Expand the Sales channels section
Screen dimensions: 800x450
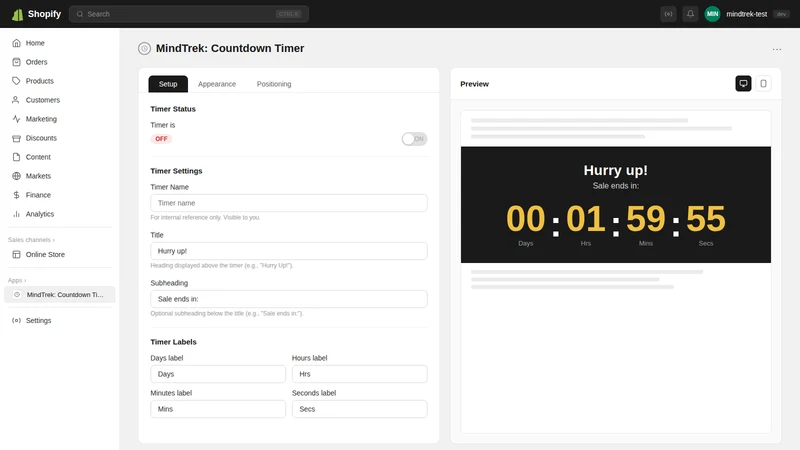coord(31,240)
